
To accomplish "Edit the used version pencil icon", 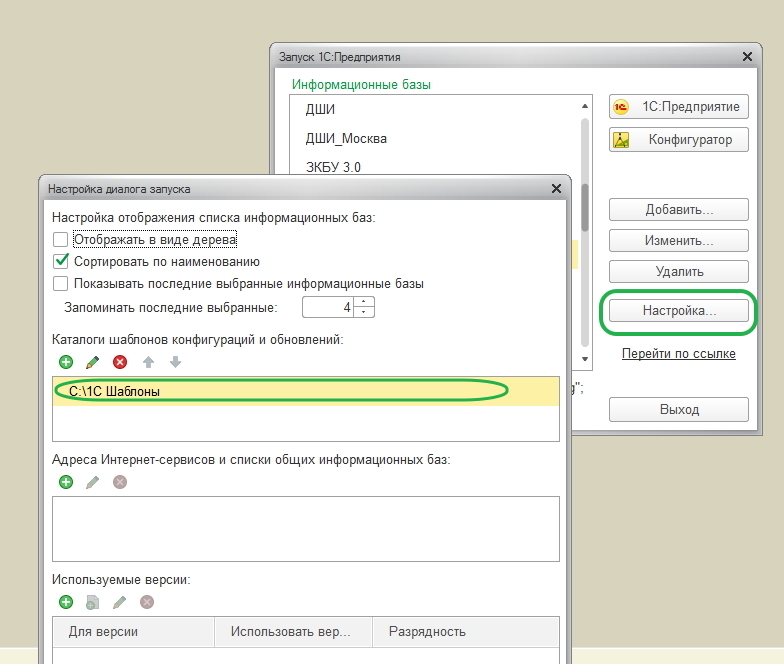I will point(120,602).
